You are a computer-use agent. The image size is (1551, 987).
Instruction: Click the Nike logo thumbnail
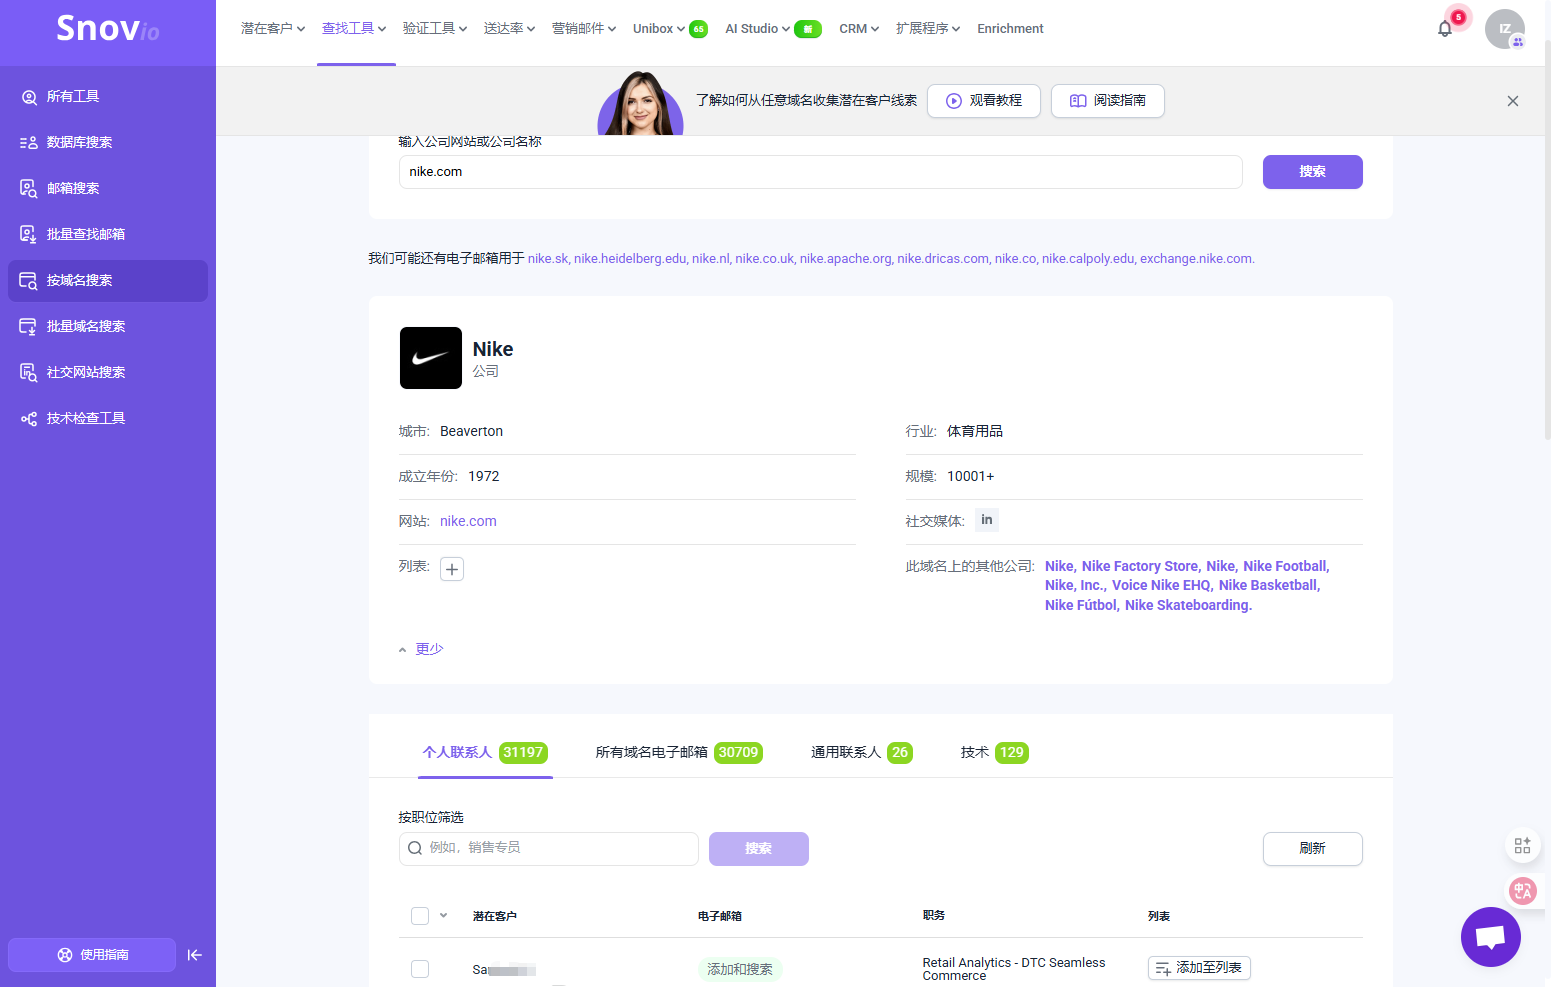[431, 358]
